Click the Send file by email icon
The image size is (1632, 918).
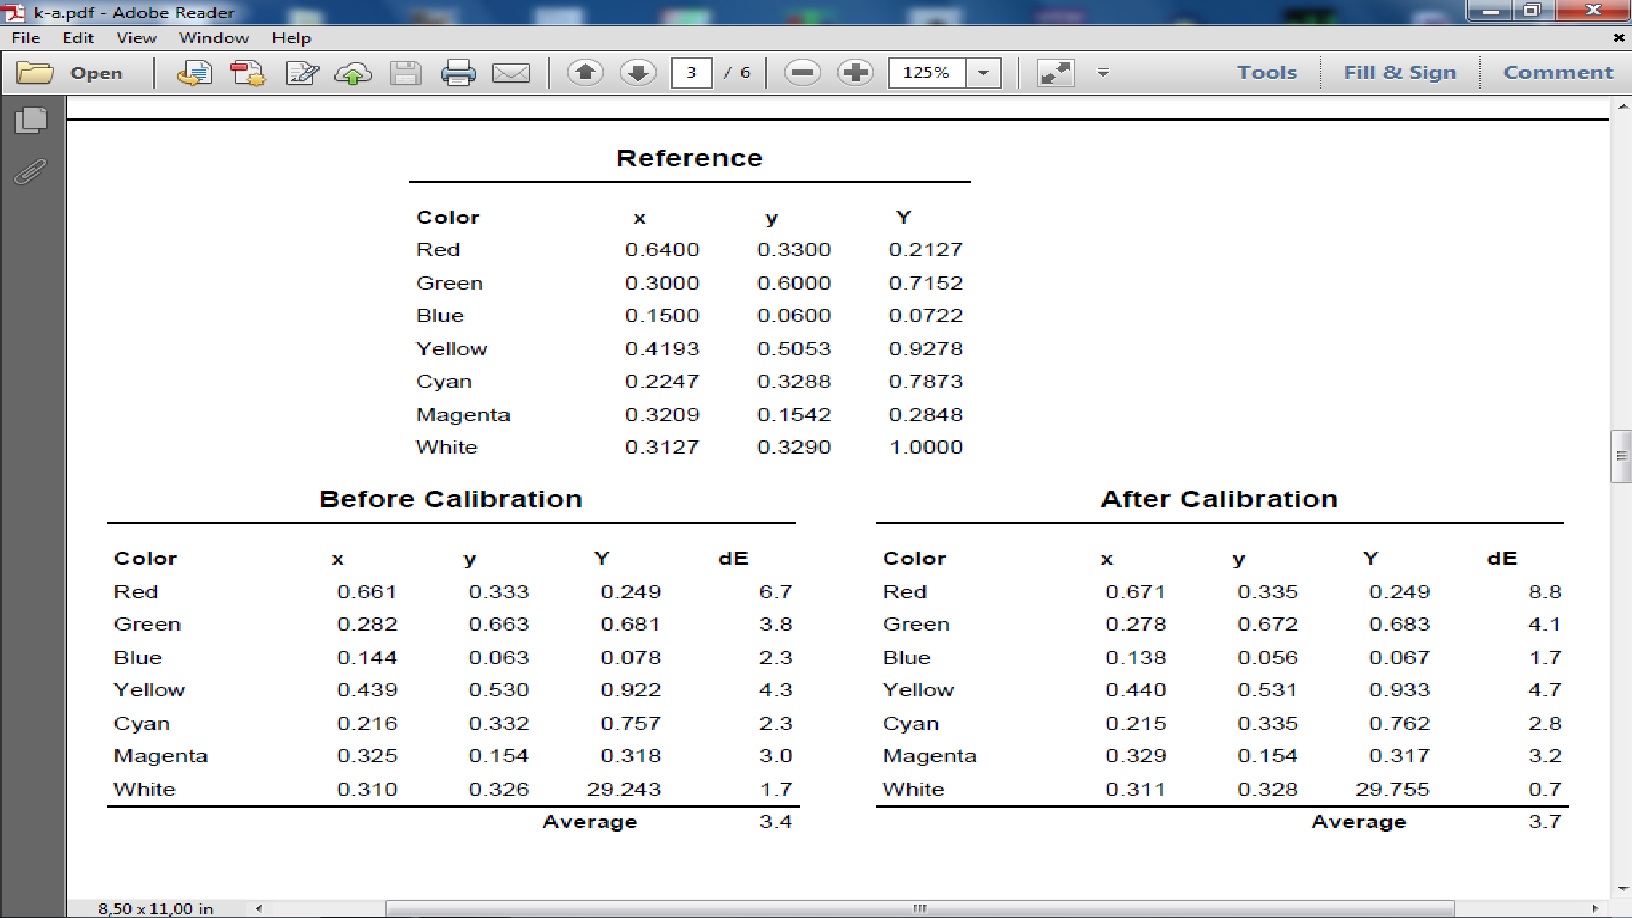[511, 73]
